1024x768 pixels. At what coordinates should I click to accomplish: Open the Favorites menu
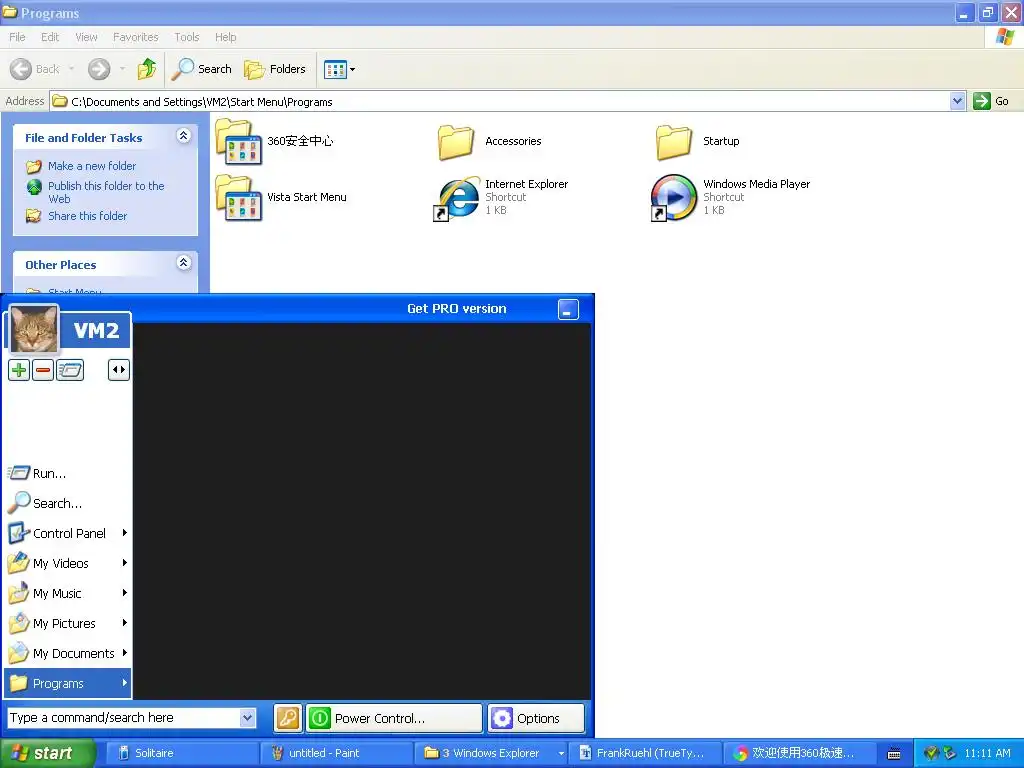pyautogui.click(x=135, y=37)
